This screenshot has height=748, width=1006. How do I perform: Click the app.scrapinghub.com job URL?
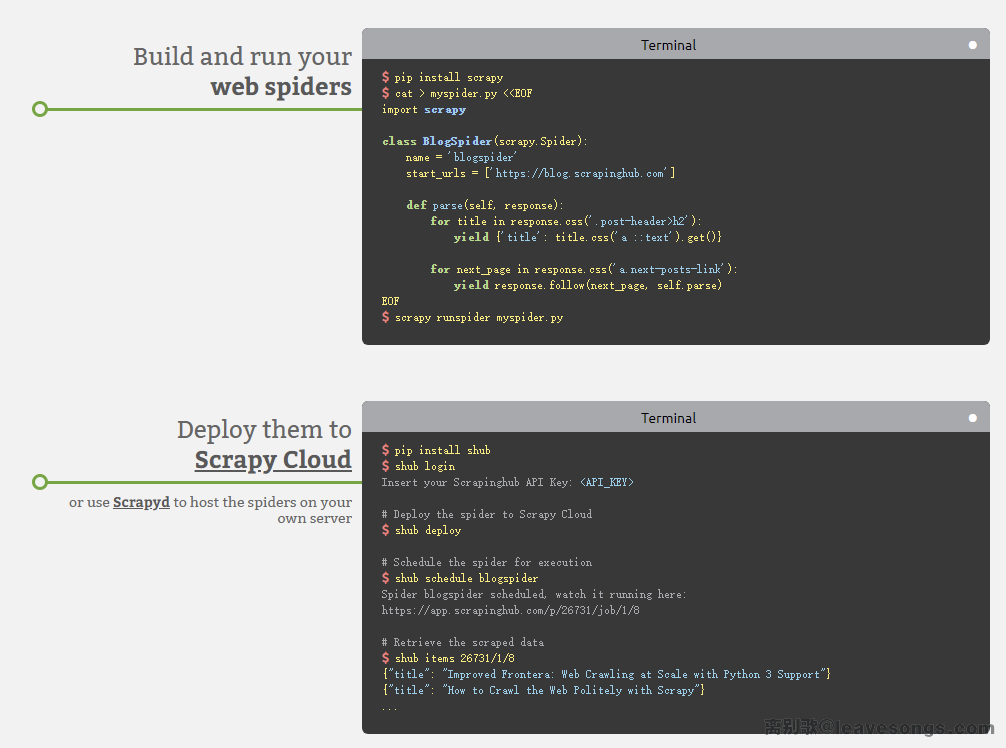(x=510, y=610)
